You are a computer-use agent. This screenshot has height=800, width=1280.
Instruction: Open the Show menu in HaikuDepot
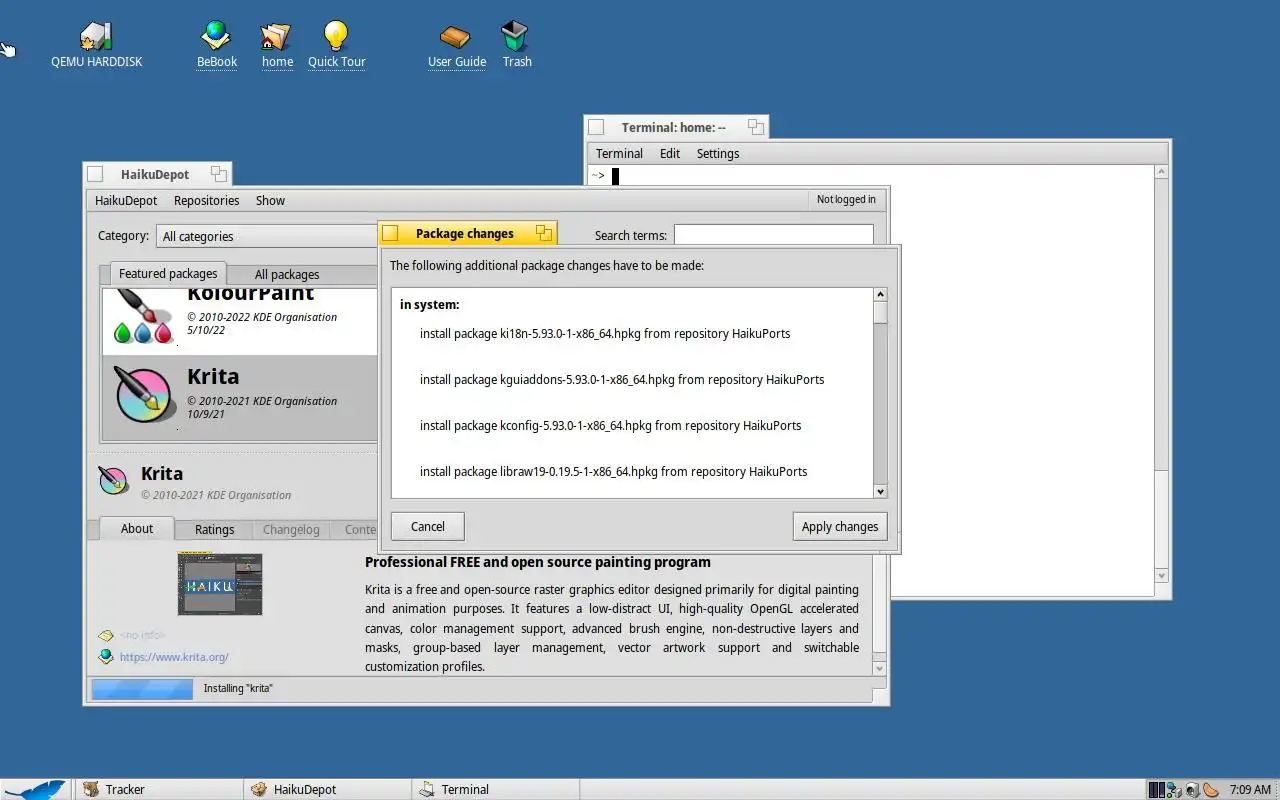coord(270,200)
